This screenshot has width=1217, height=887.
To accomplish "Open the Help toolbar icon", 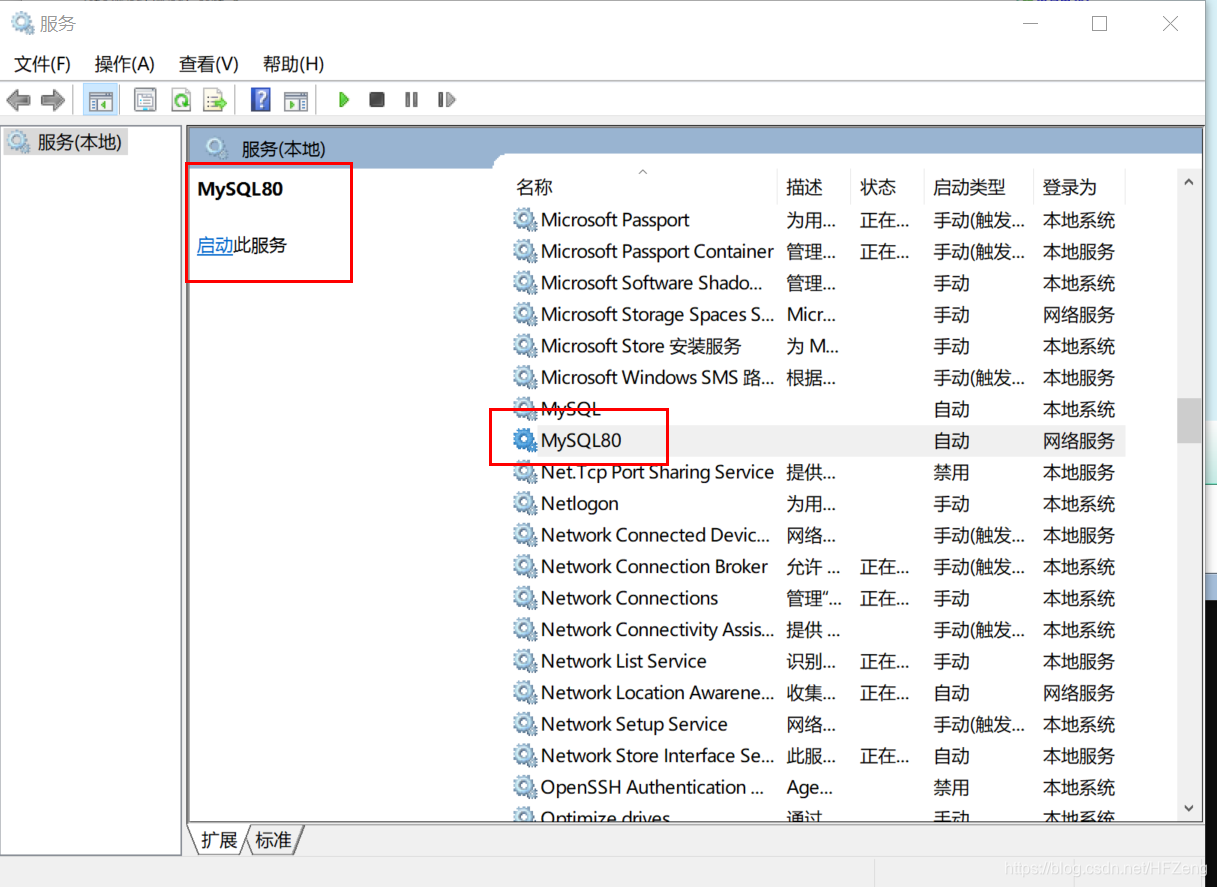I will point(261,100).
